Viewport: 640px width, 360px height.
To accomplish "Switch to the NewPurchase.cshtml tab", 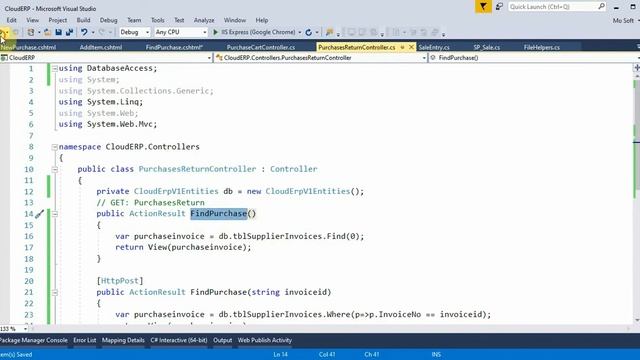I will [x=28, y=47].
